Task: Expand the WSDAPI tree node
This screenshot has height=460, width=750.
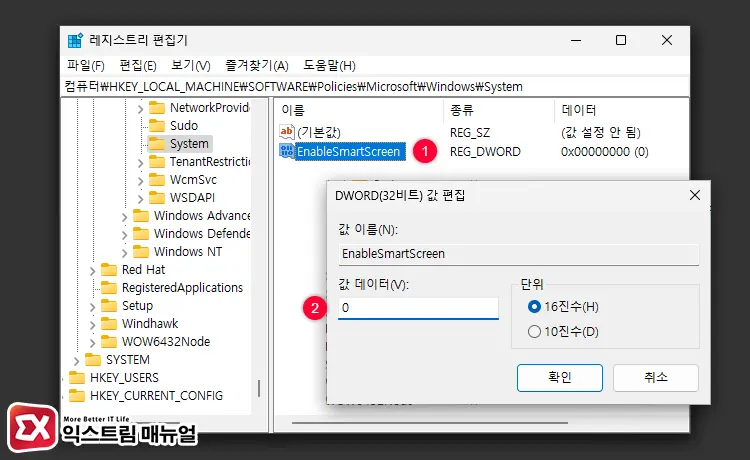Action: 140,199
